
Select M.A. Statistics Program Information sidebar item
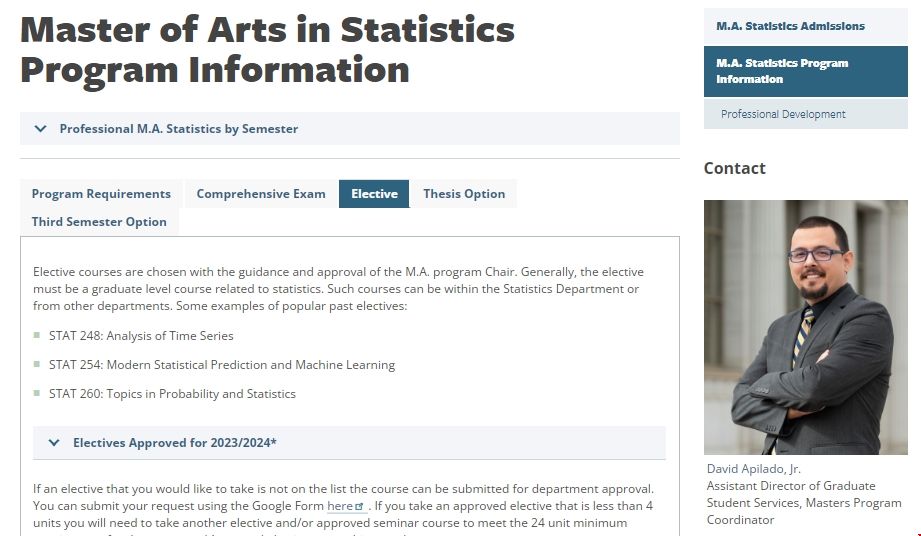pos(782,71)
